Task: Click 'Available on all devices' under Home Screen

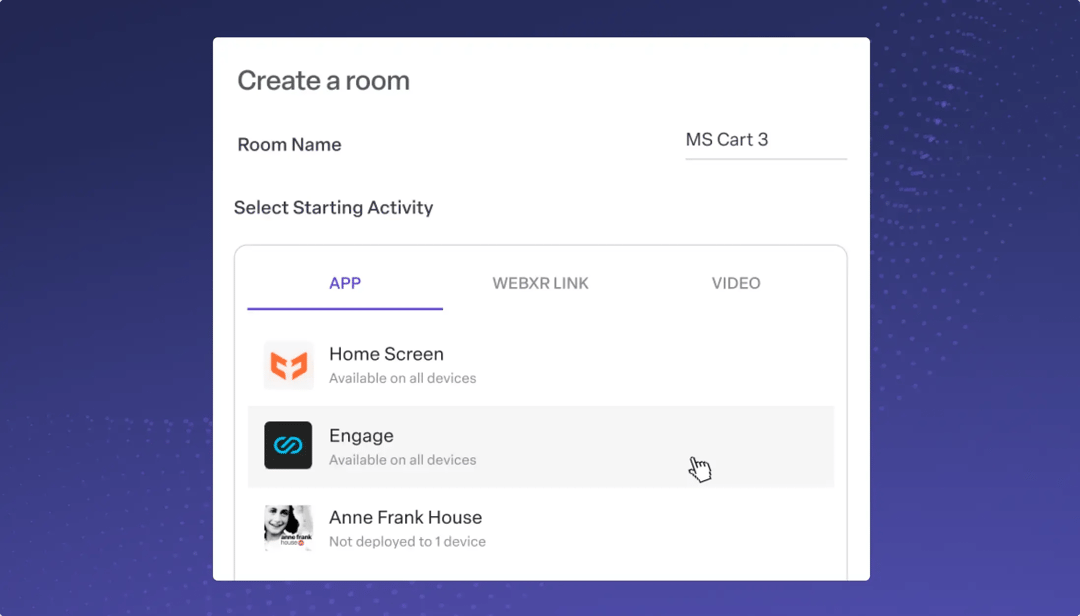Action: click(403, 378)
